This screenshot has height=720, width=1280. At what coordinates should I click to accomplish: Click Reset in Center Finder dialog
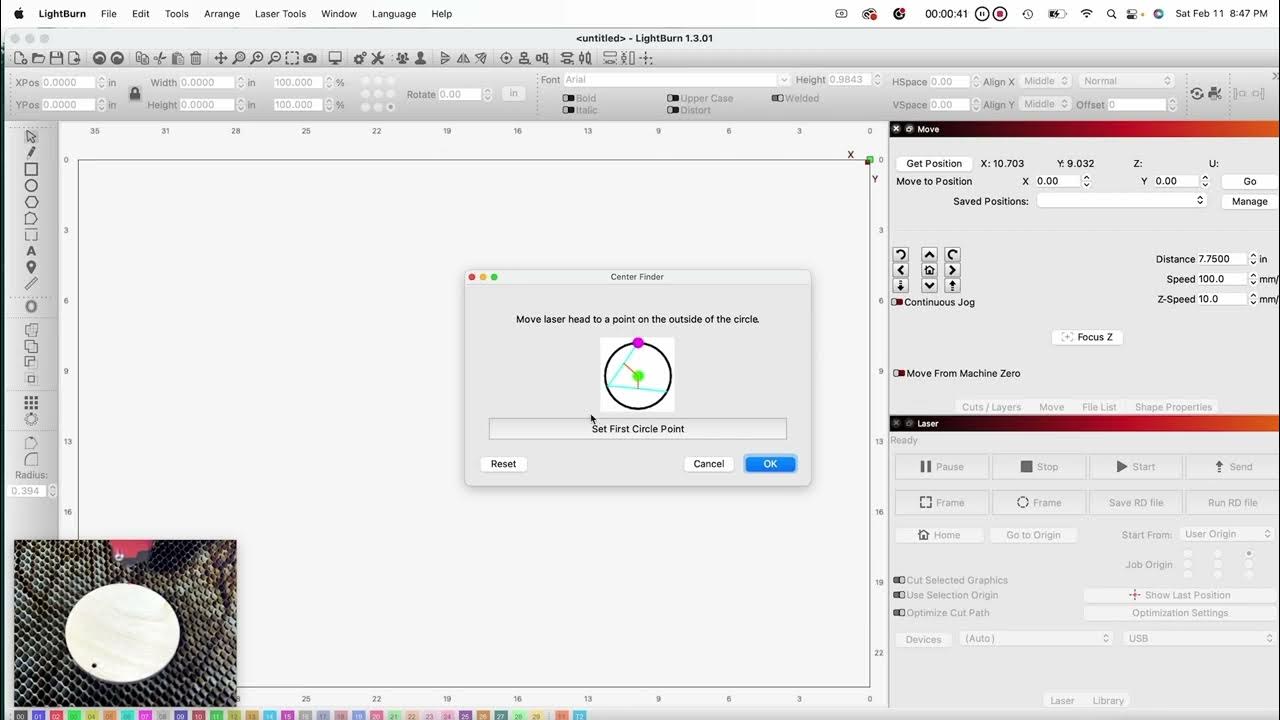pyautogui.click(x=504, y=464)
